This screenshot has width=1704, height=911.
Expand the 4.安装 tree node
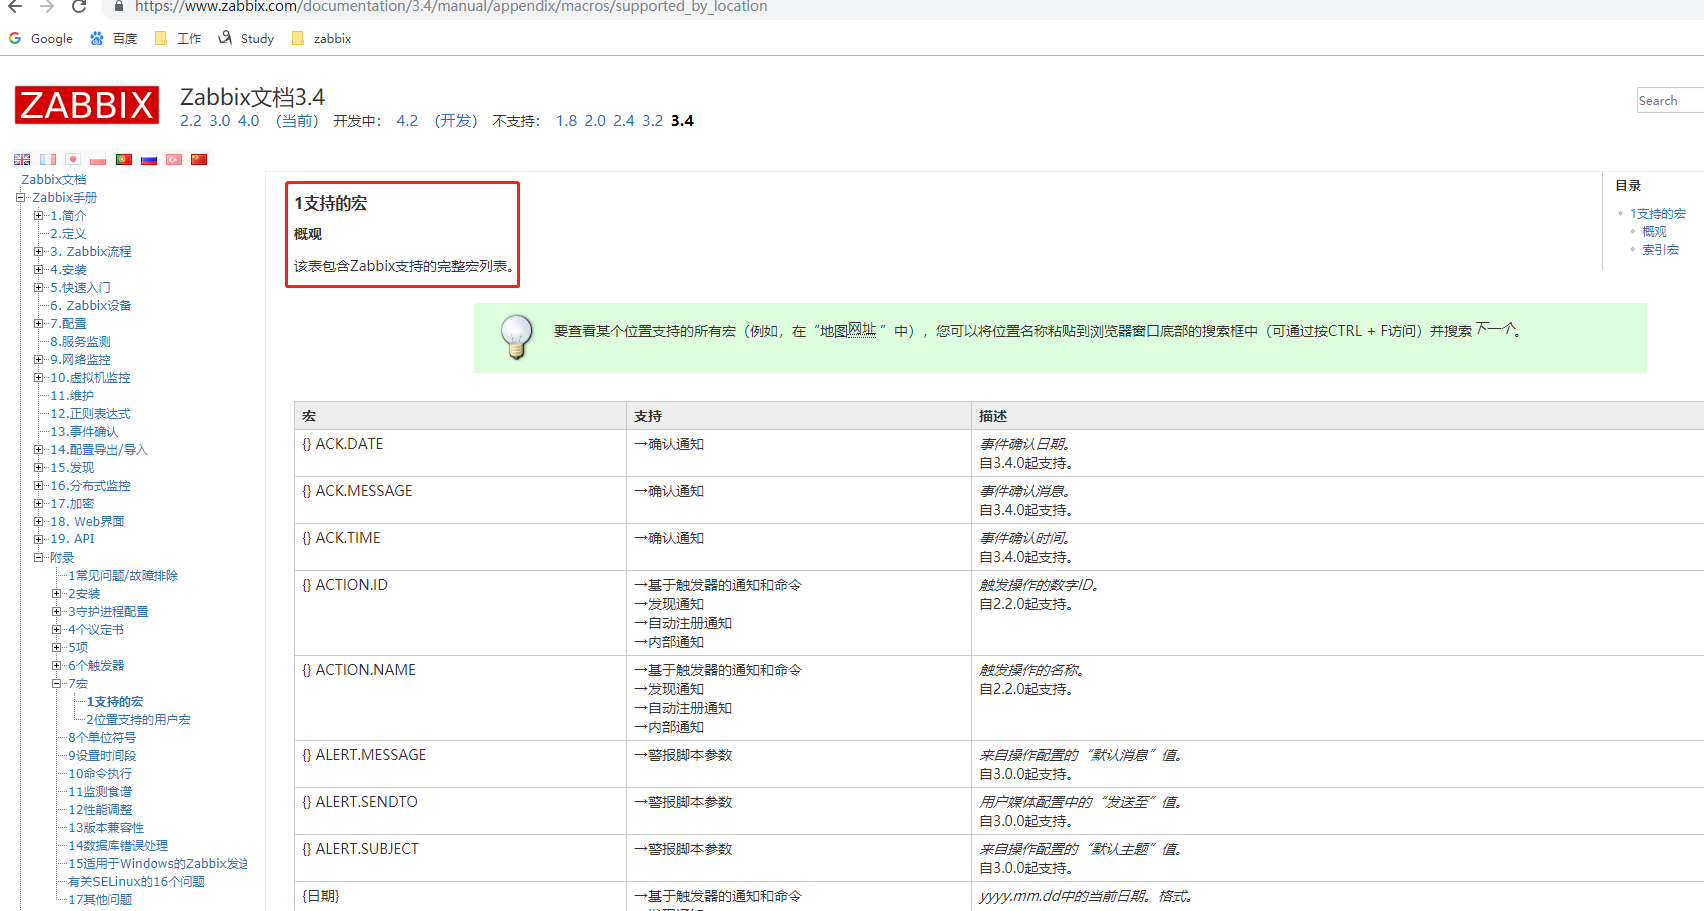(x=38, y=269)
